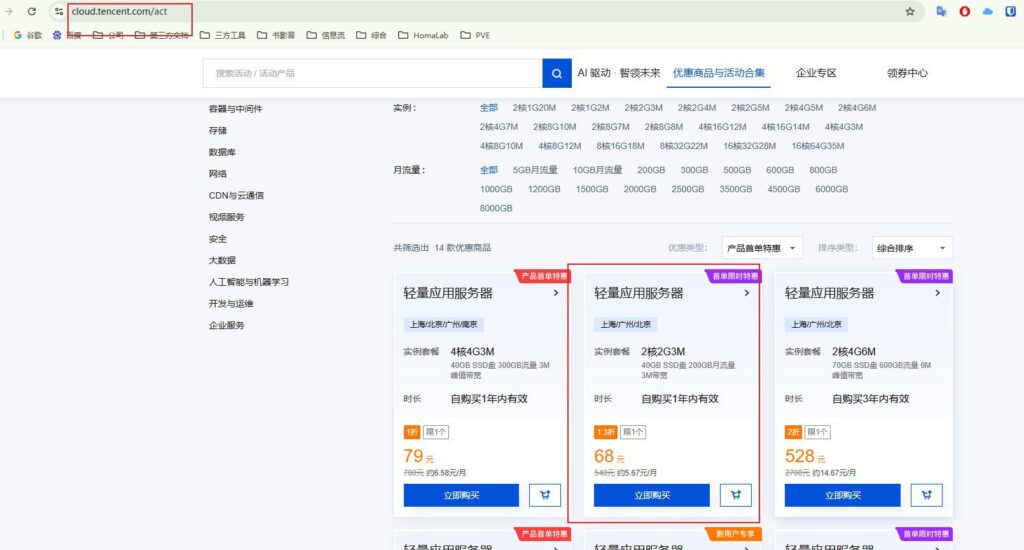Screen dimensions: 1024x550
Task: Open the 优惠类型 产品首单特惠 dropdown
Action: tap(761, 248)
